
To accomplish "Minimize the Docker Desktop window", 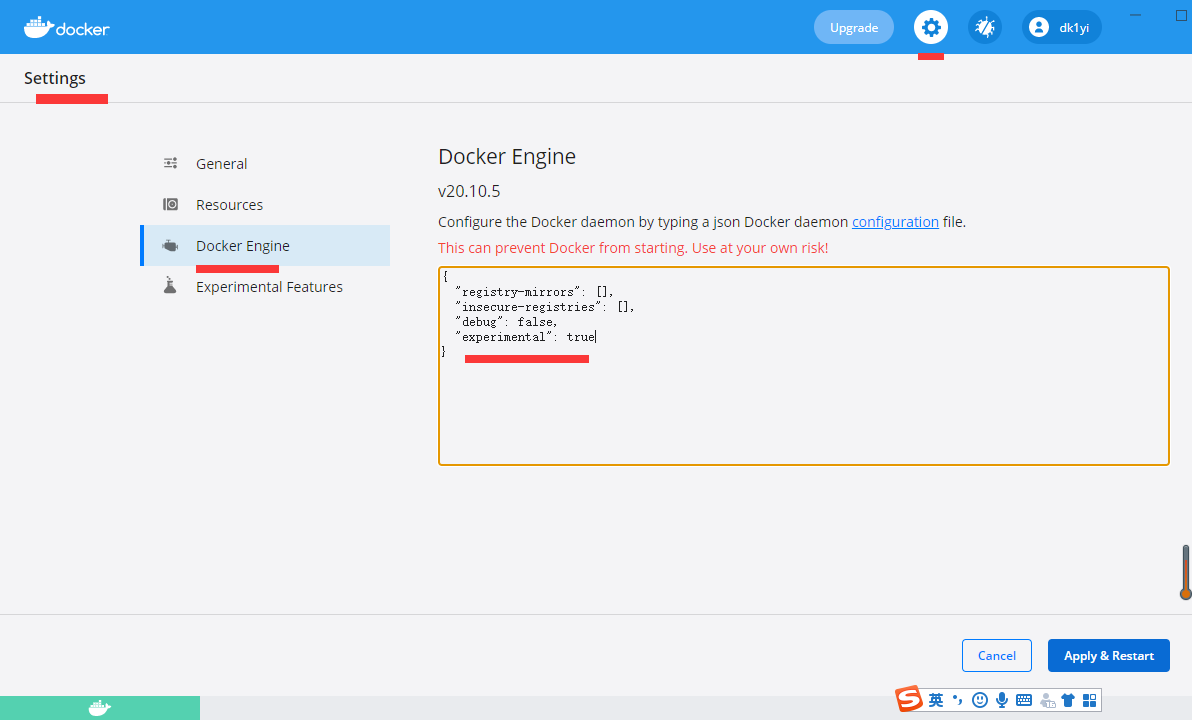I will [x=1135, y=15].
